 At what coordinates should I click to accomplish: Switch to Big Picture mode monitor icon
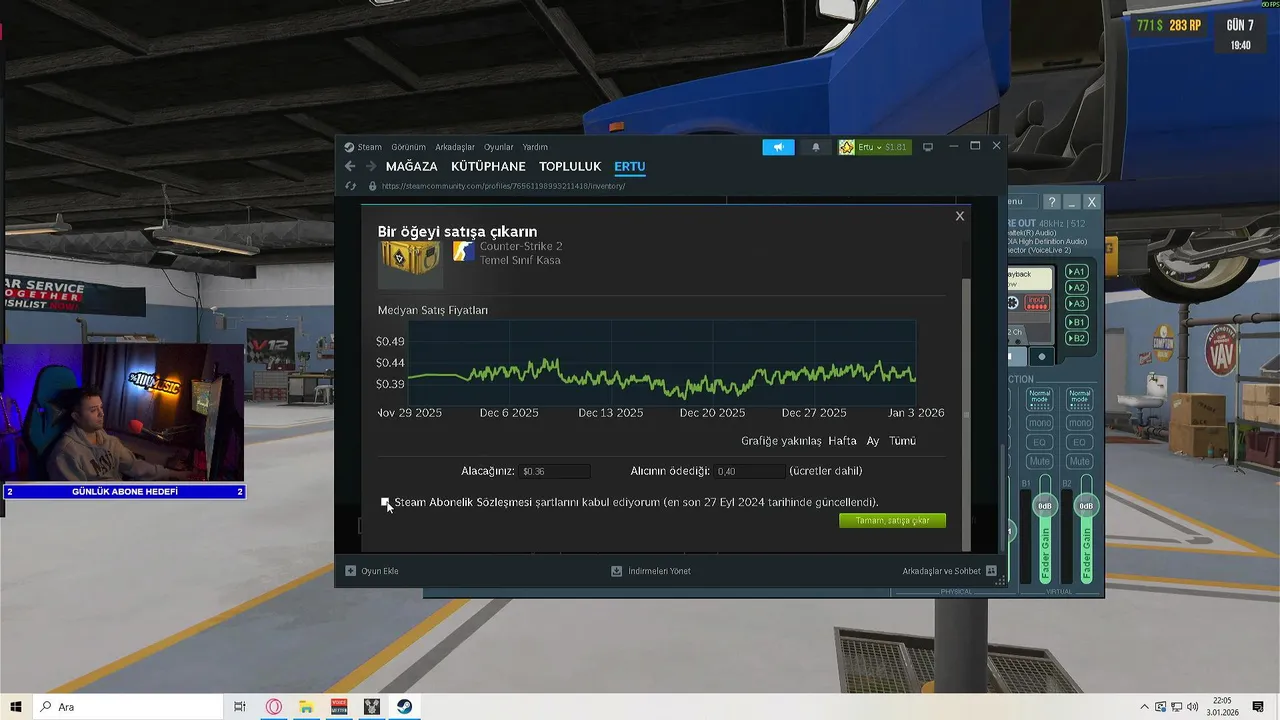[x=928, y=147]
